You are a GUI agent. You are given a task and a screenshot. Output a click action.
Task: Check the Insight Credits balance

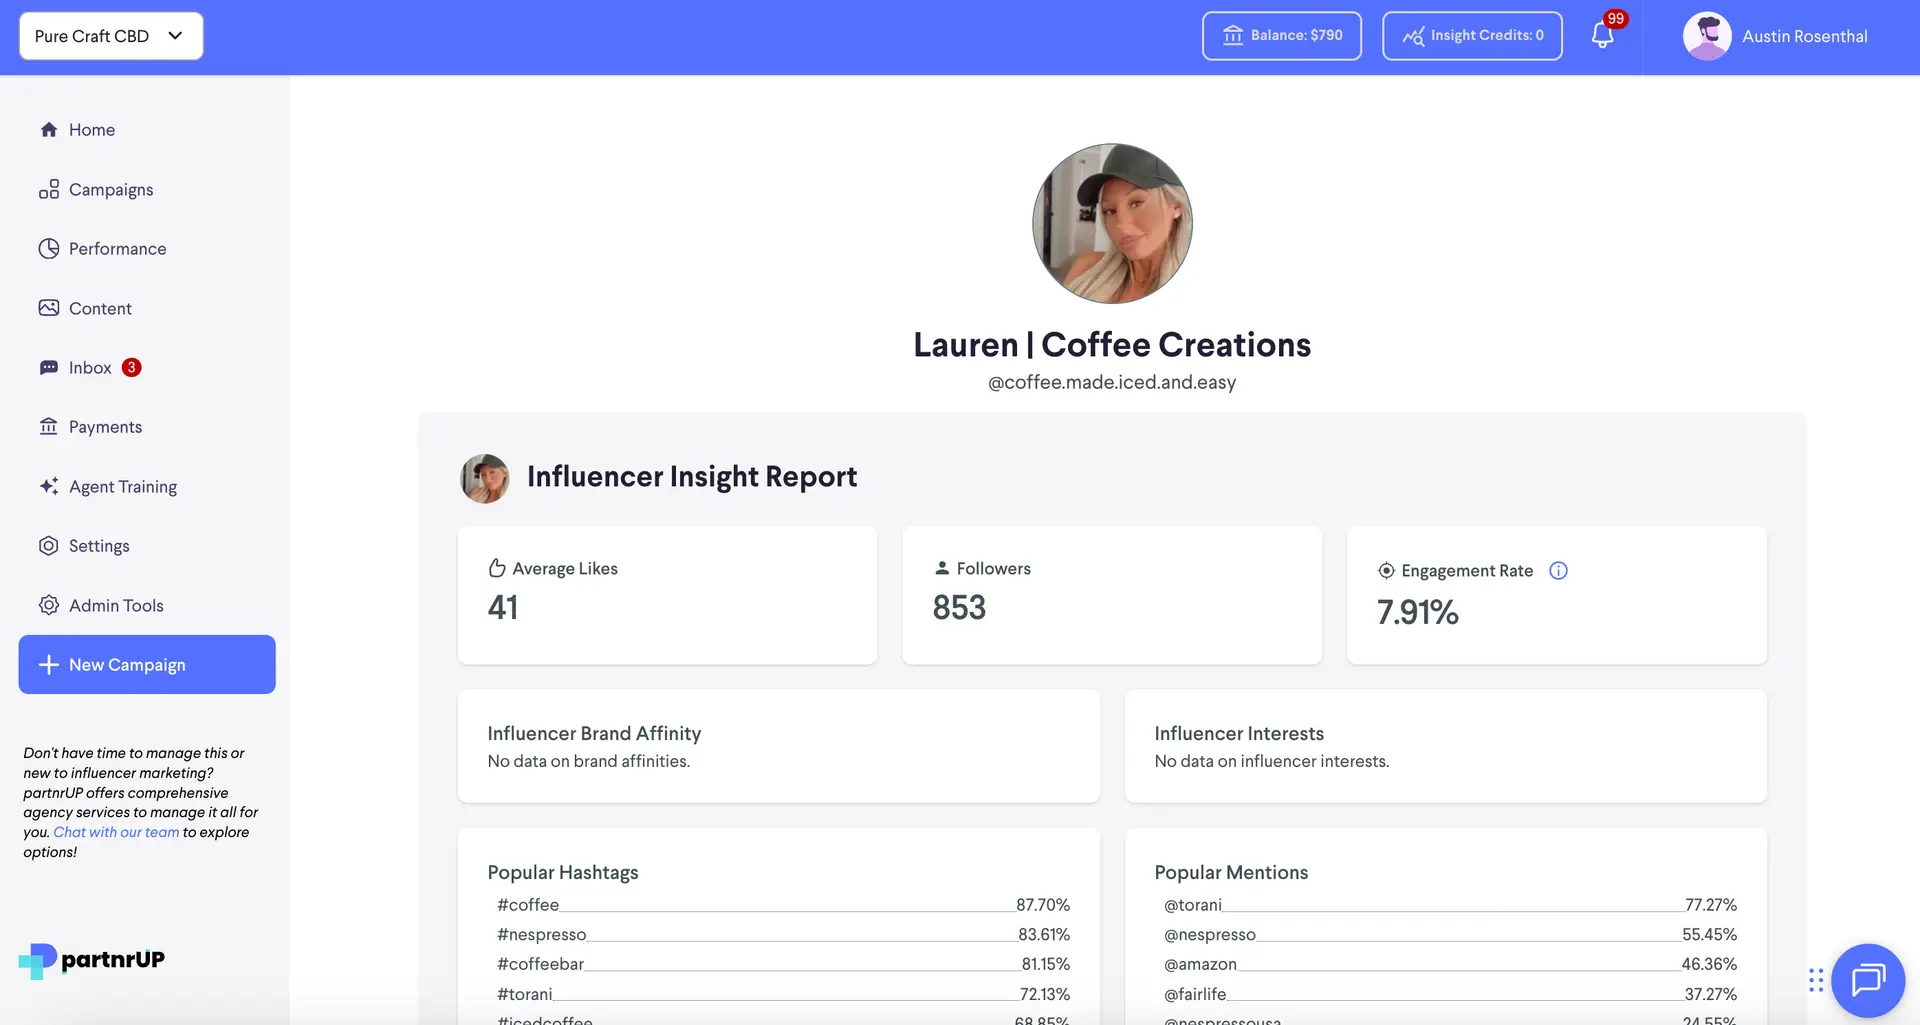(1471, 35)
